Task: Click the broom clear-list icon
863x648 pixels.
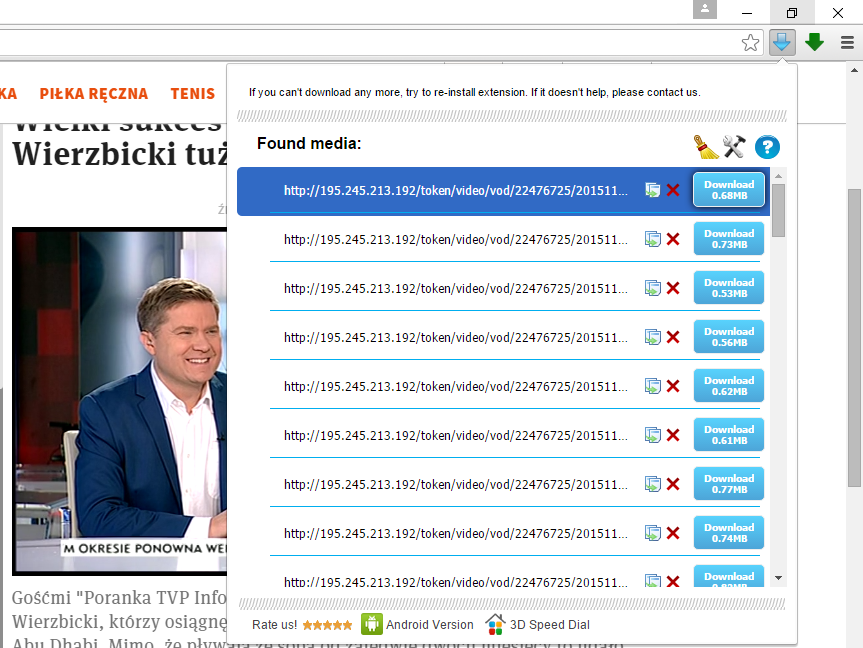Action: tap(706, 147)
